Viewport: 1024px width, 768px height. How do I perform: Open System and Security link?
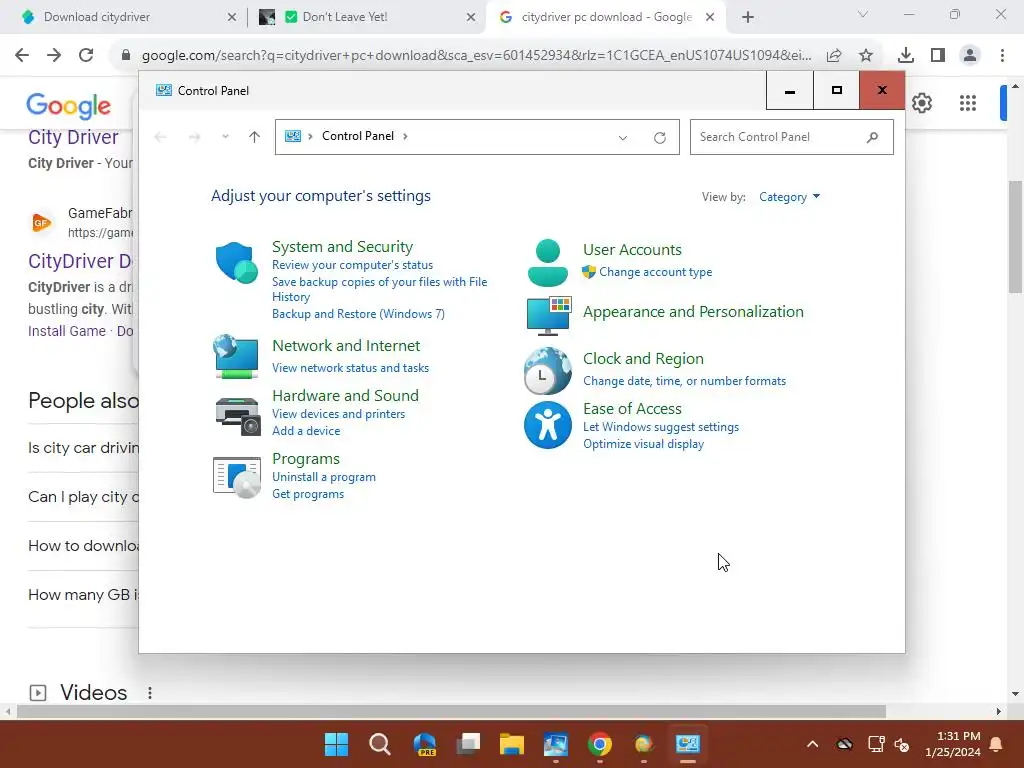342,247
